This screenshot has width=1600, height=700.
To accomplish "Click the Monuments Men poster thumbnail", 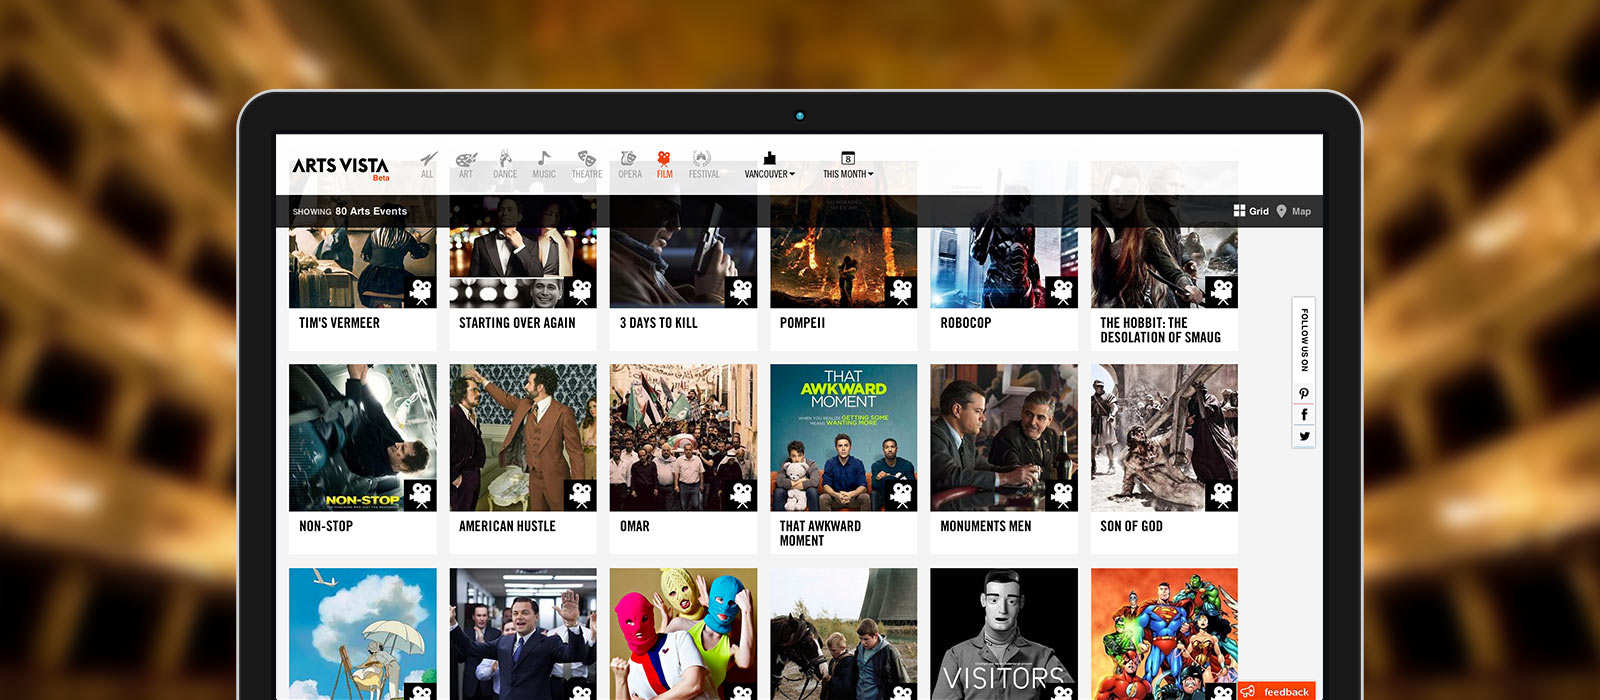I will (x=1004, y=438).
